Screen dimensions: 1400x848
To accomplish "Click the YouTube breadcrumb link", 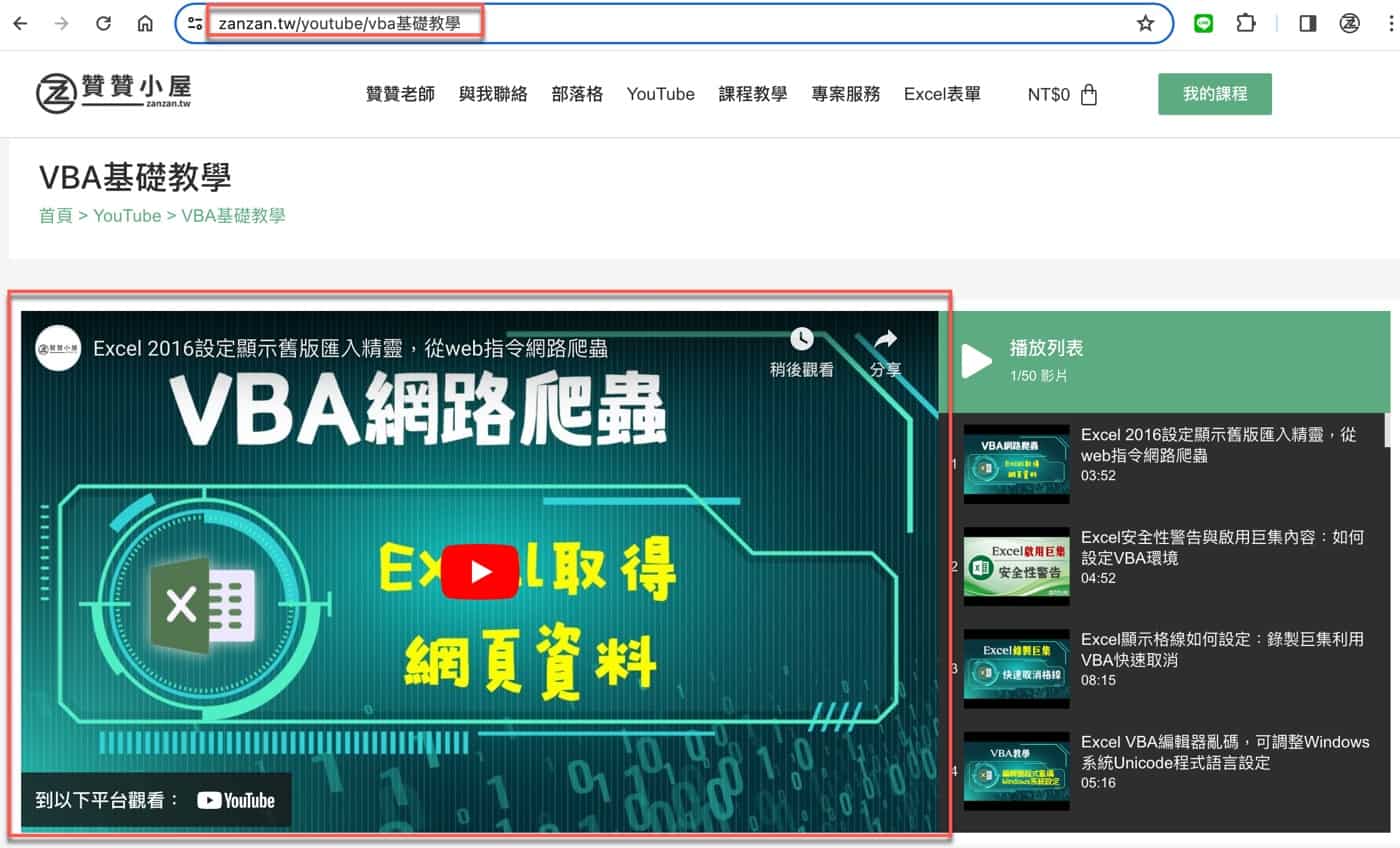I will pos(127,215).
